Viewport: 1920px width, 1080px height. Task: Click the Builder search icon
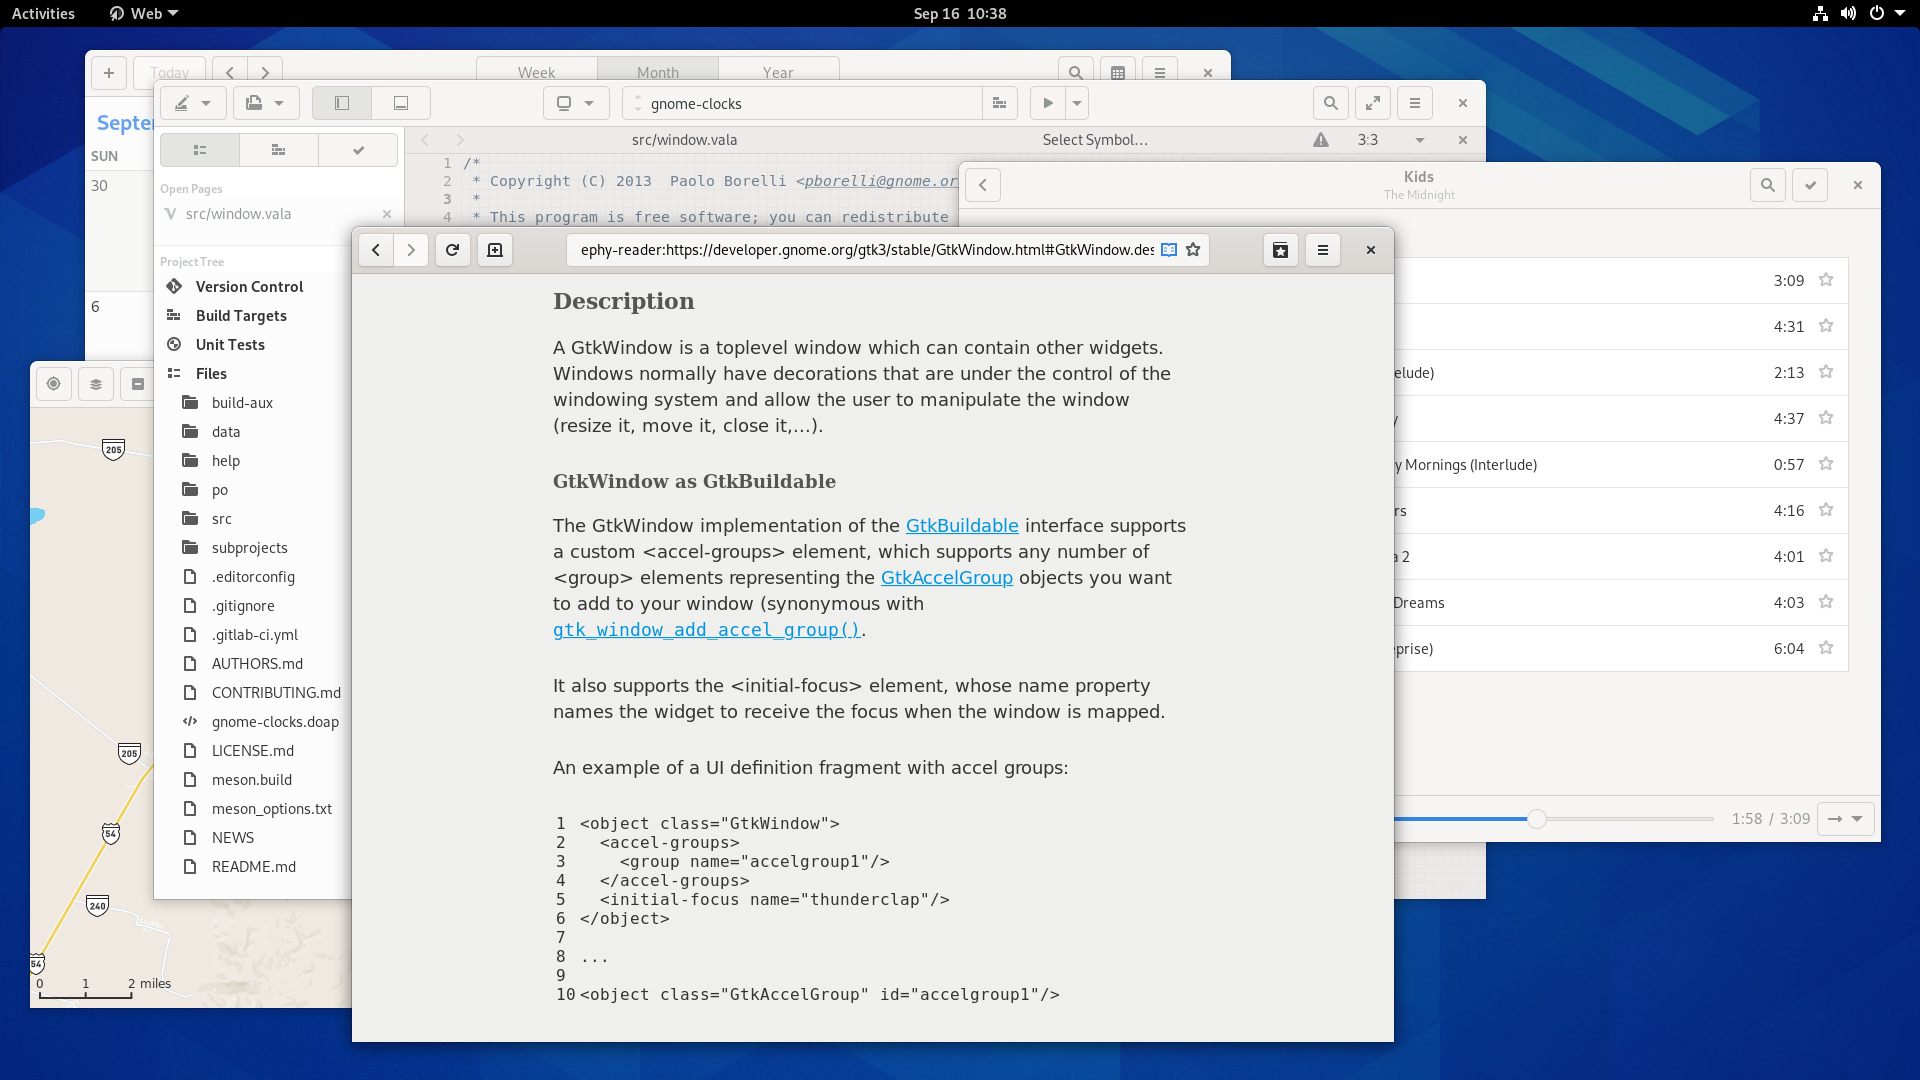pos(1330,103)
